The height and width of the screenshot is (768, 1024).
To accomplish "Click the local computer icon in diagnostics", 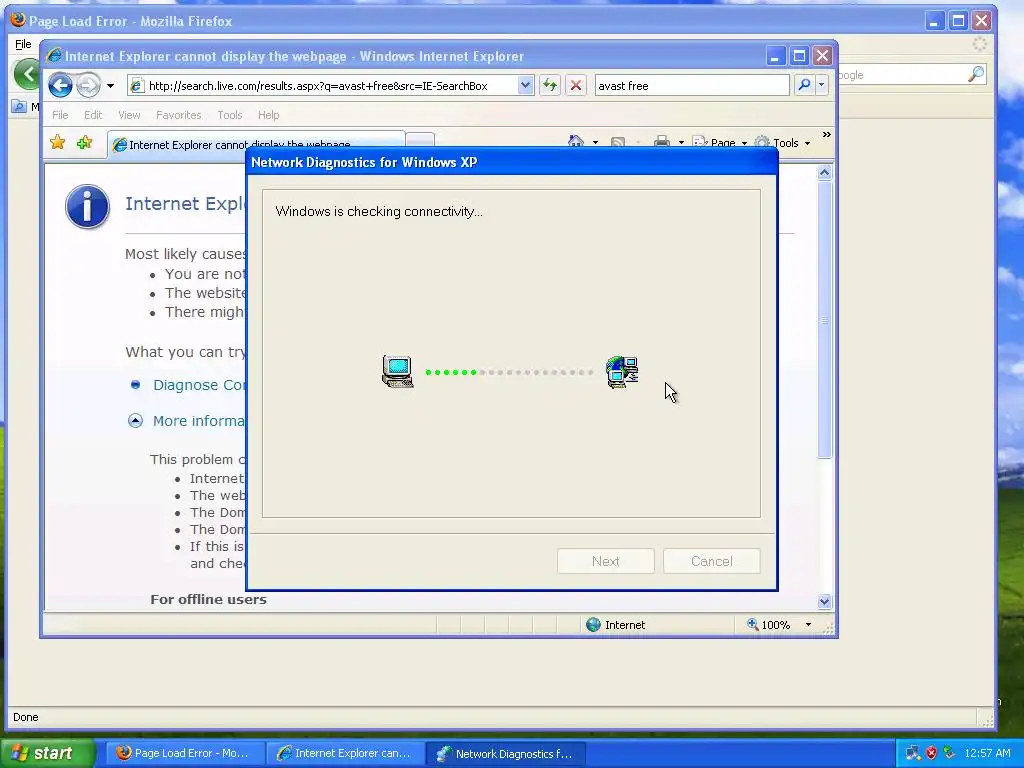I will coord(398,372).
